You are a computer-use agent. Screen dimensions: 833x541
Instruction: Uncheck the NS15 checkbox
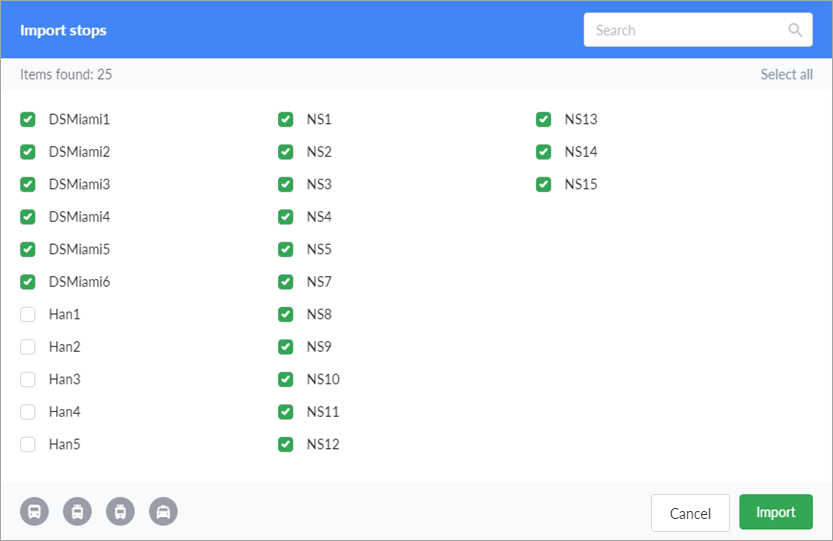click(543, 185)
